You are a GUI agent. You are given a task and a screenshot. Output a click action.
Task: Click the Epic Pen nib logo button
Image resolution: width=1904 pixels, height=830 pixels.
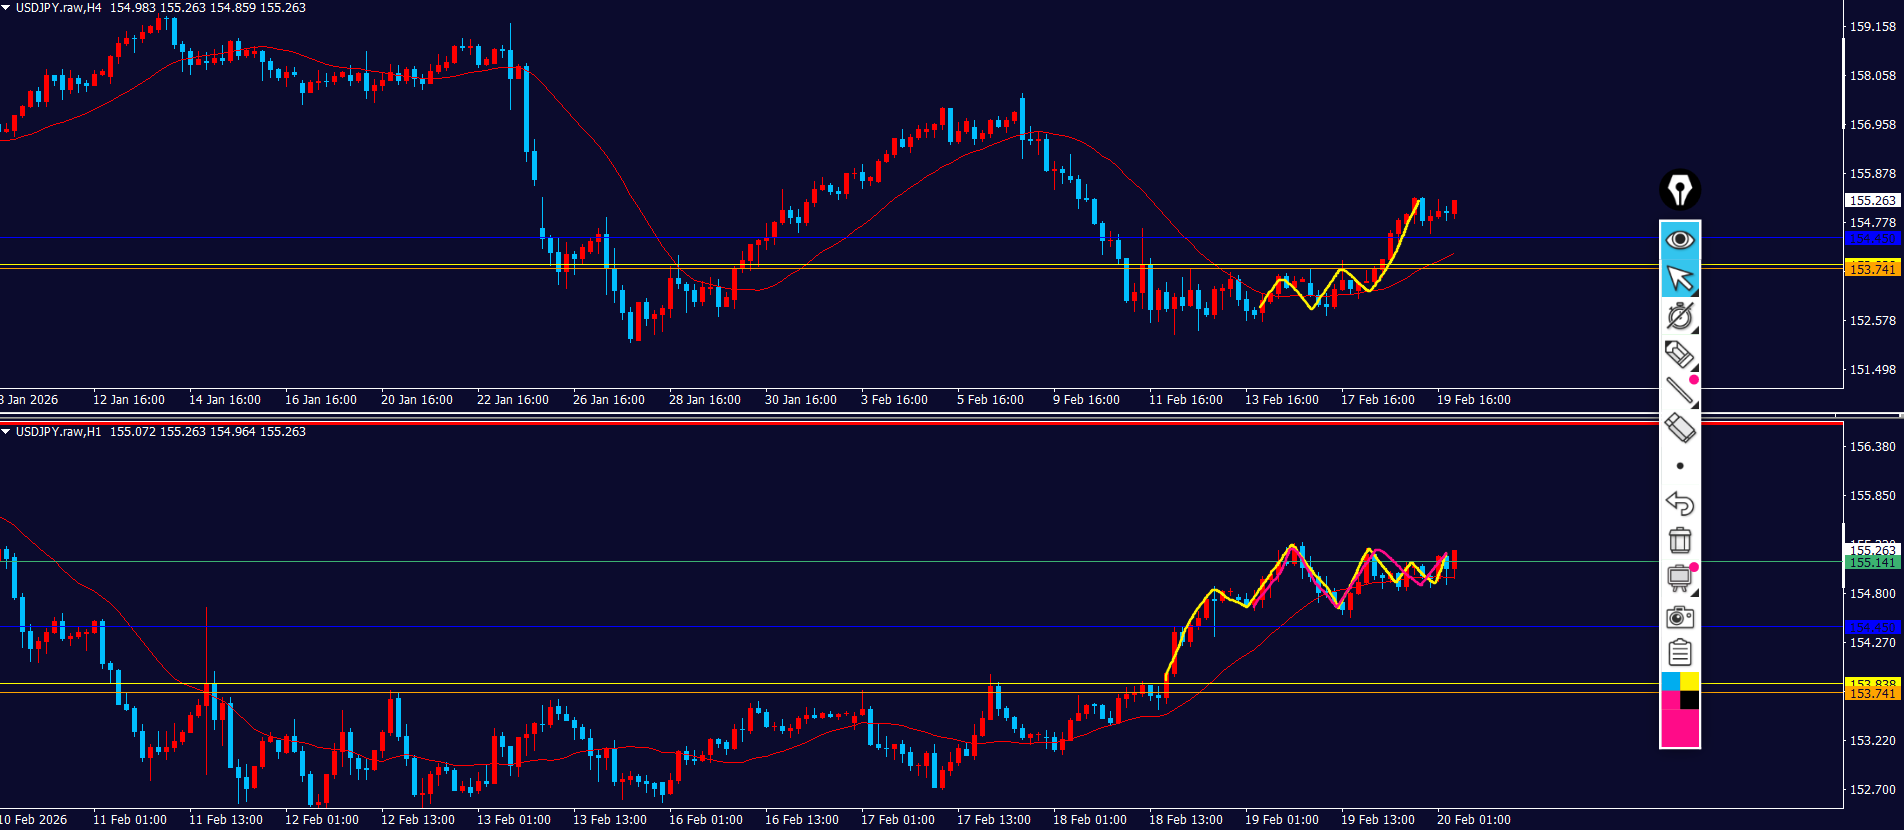pos(1680,190)
